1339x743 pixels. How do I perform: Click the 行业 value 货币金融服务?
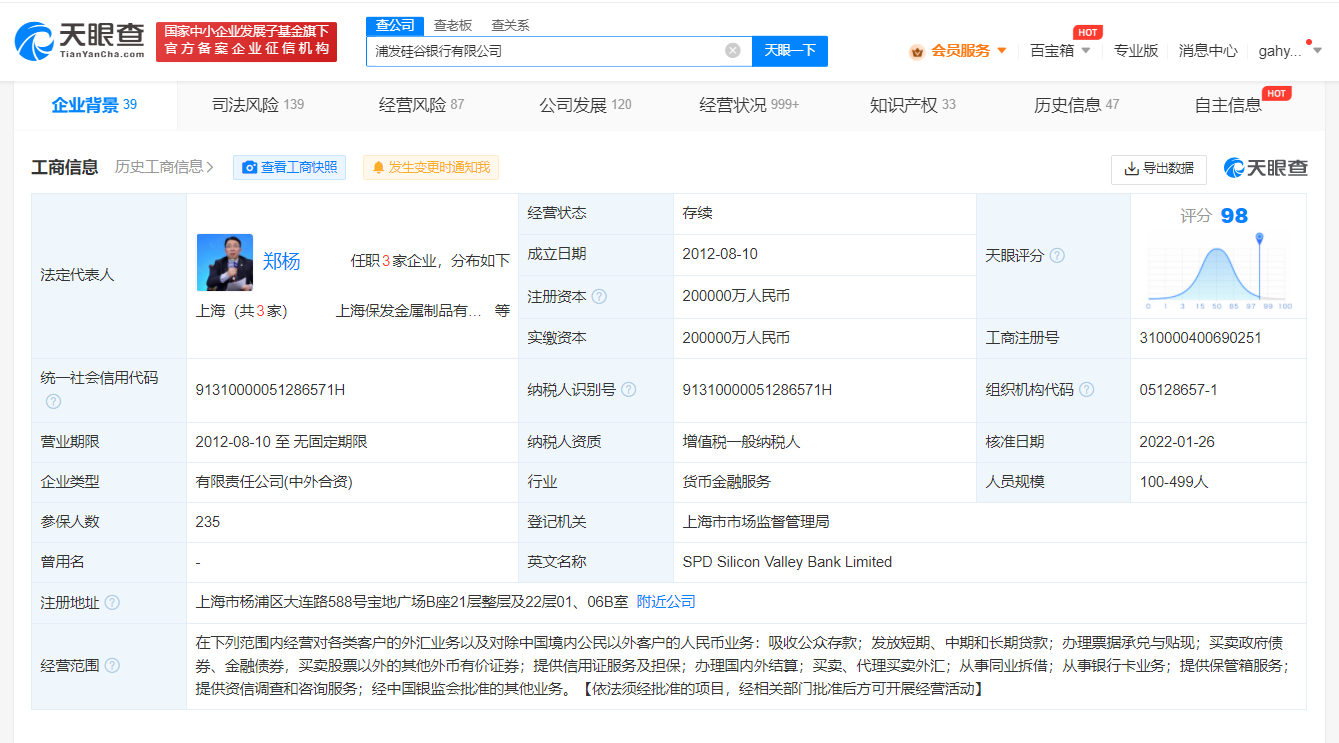(x=727, y=482)
